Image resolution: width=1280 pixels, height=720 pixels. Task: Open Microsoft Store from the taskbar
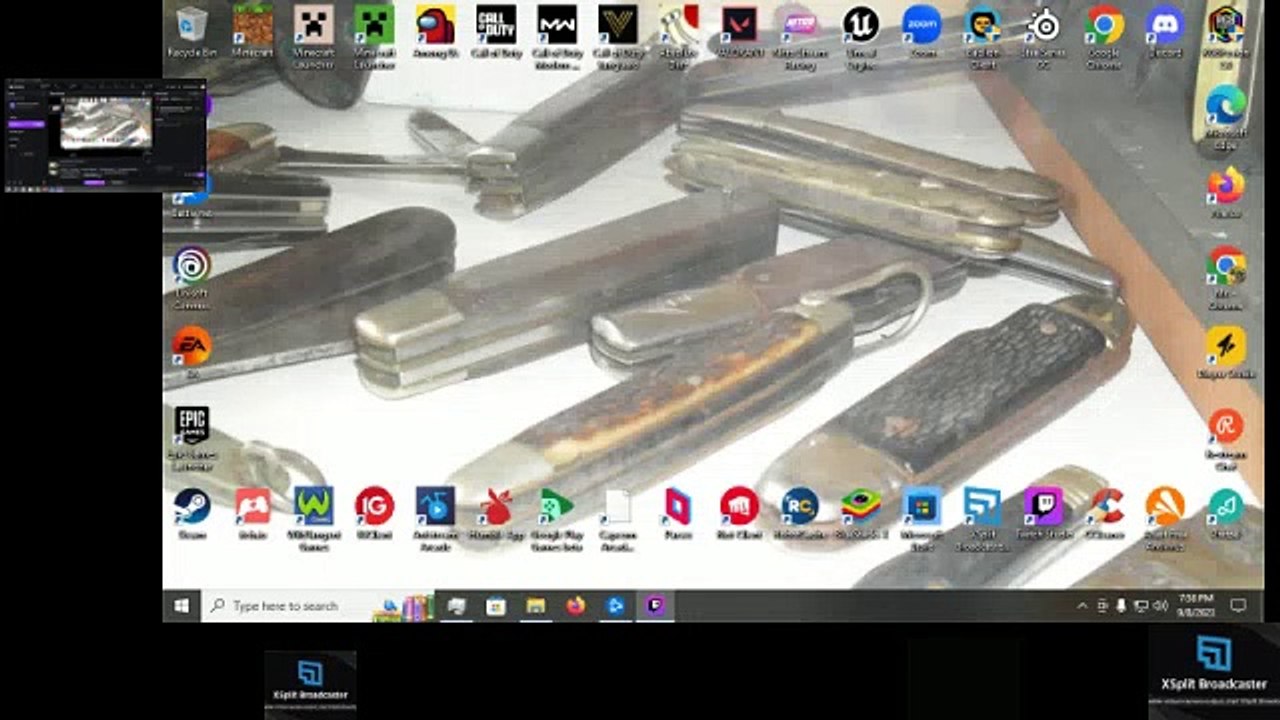pyautogui.click(x=496, y=606)
